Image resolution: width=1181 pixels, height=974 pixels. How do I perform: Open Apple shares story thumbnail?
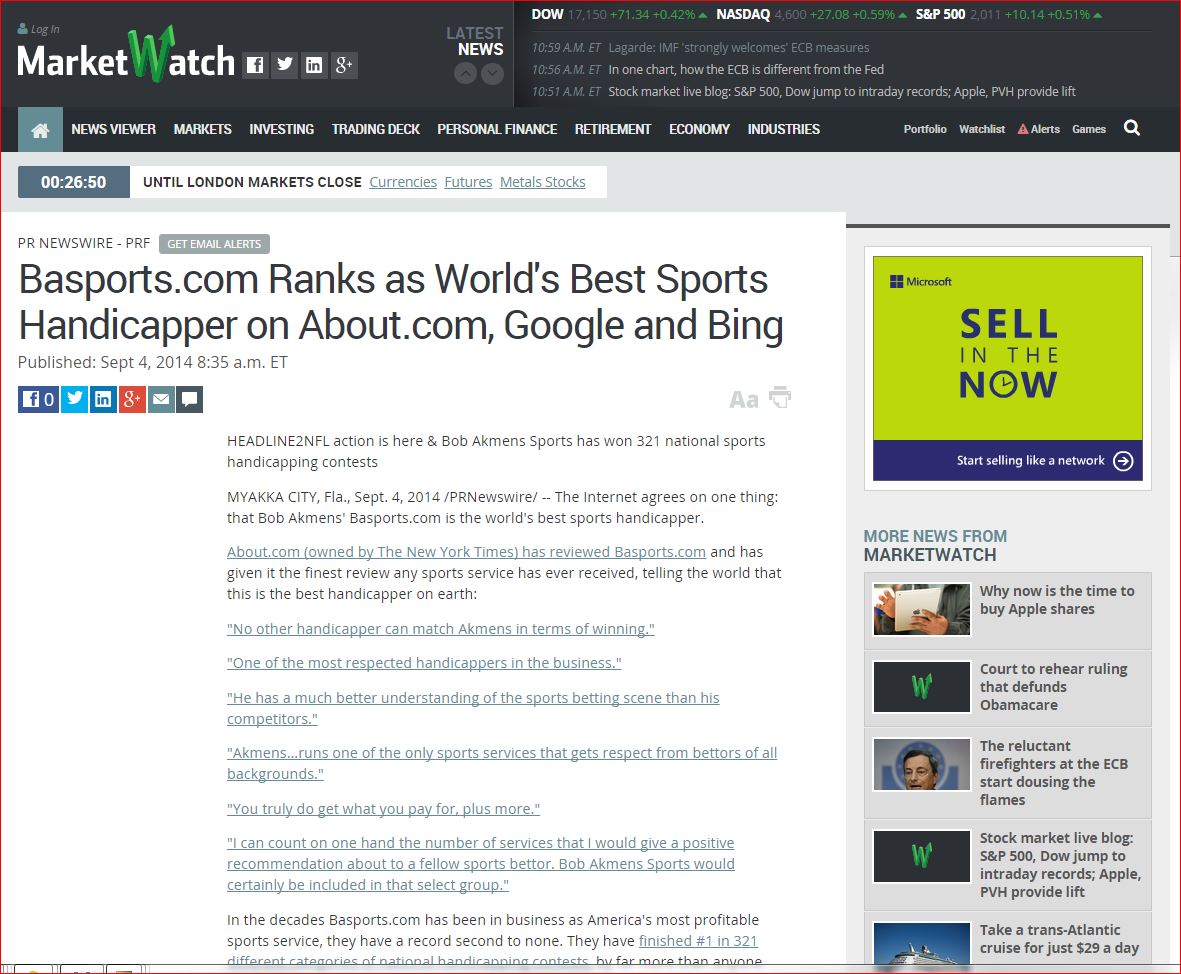point(922,609)
